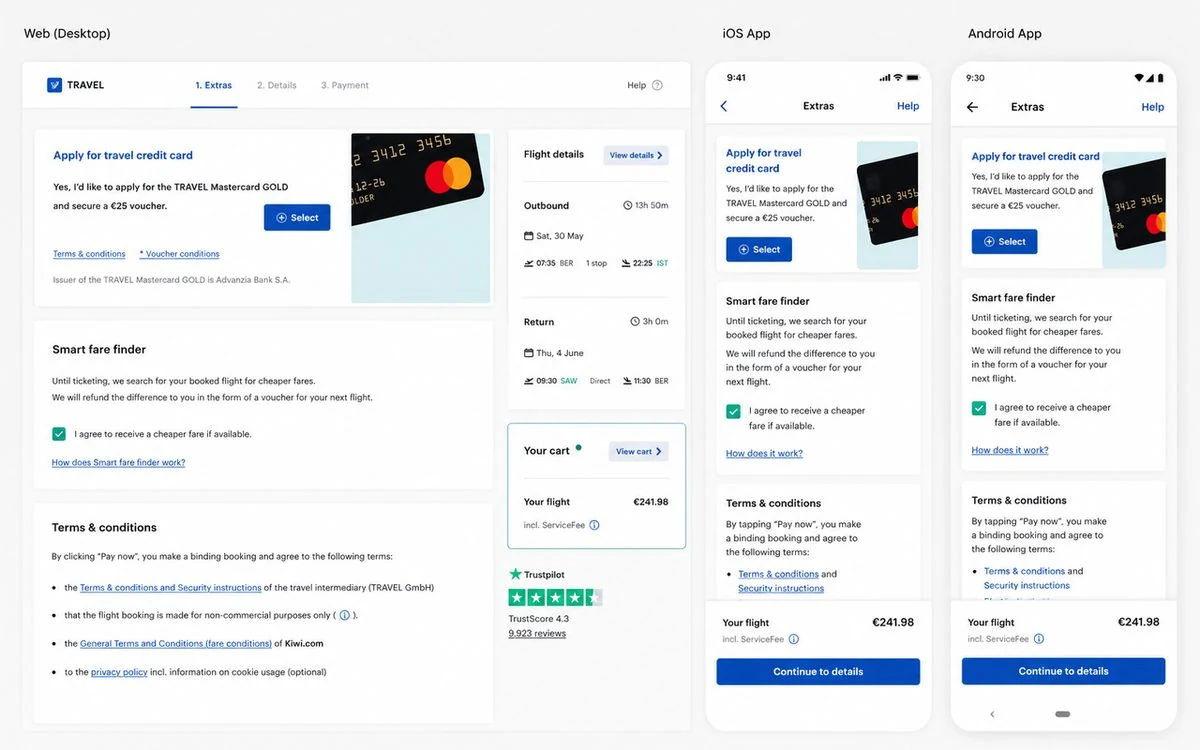
Task: Open Voucher conditions link on web
Action: click(179, 254)
